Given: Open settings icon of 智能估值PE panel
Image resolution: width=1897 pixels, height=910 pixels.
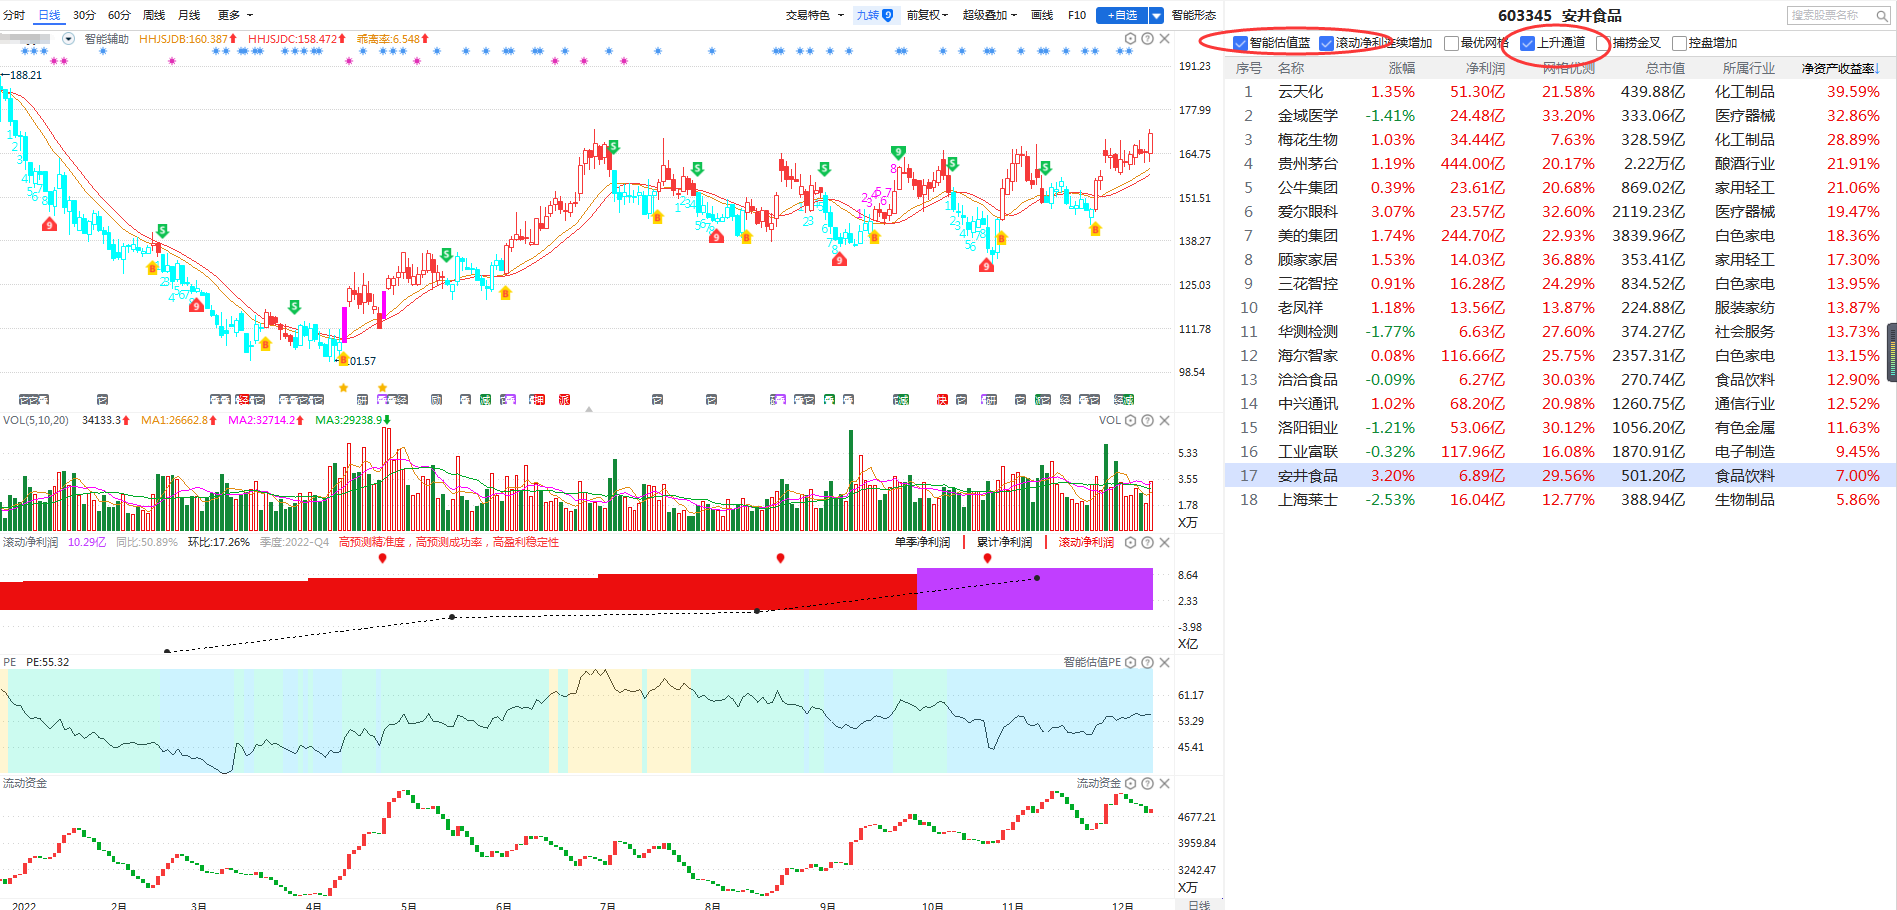Looking at the screenshot, I should 1131,663.
